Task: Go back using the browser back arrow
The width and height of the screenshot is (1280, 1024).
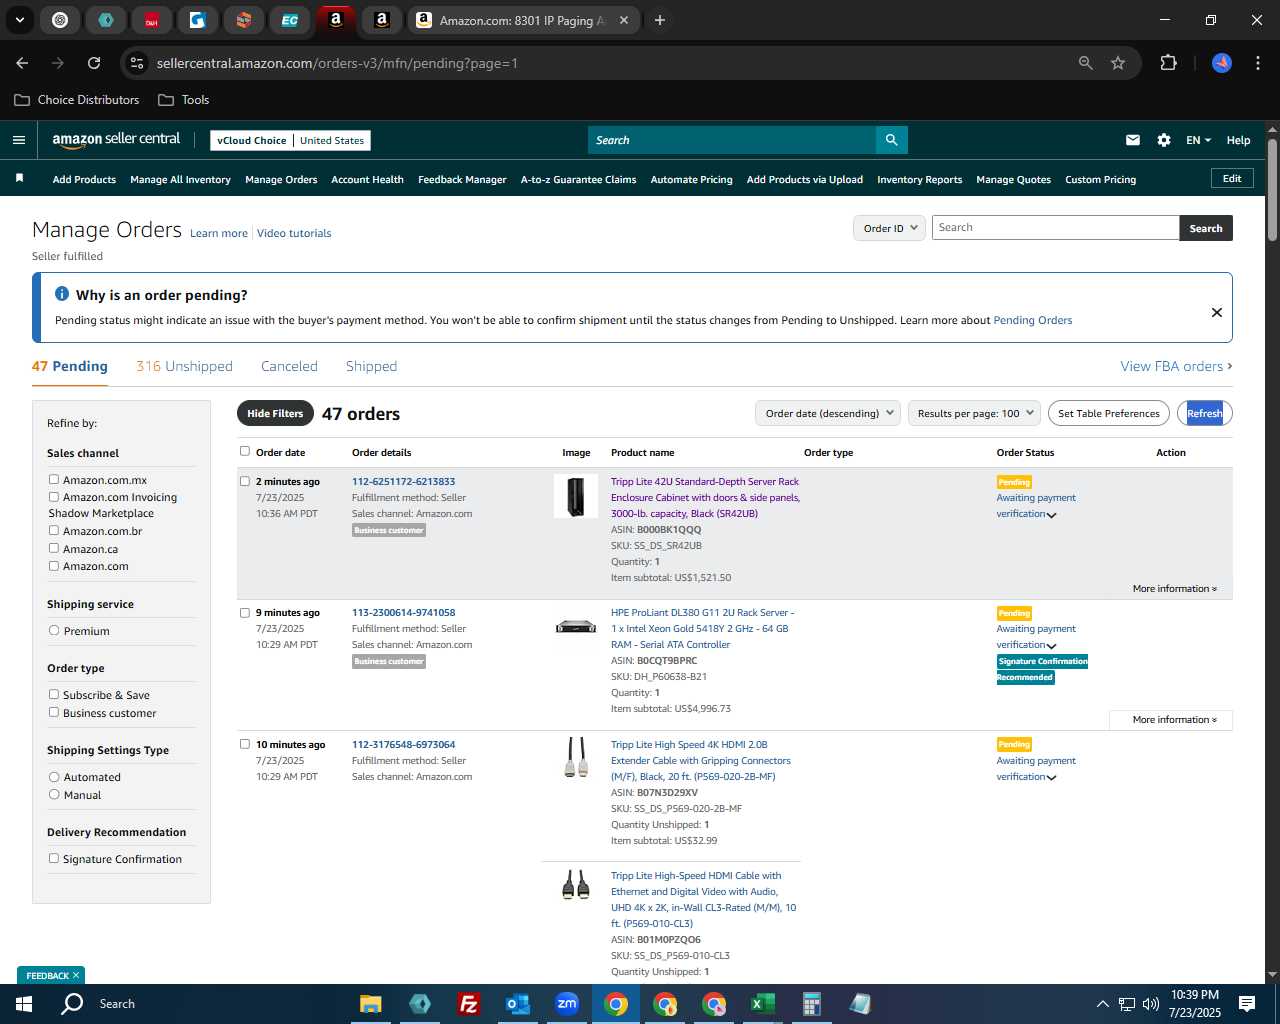Action: click(x=22, y=63)
